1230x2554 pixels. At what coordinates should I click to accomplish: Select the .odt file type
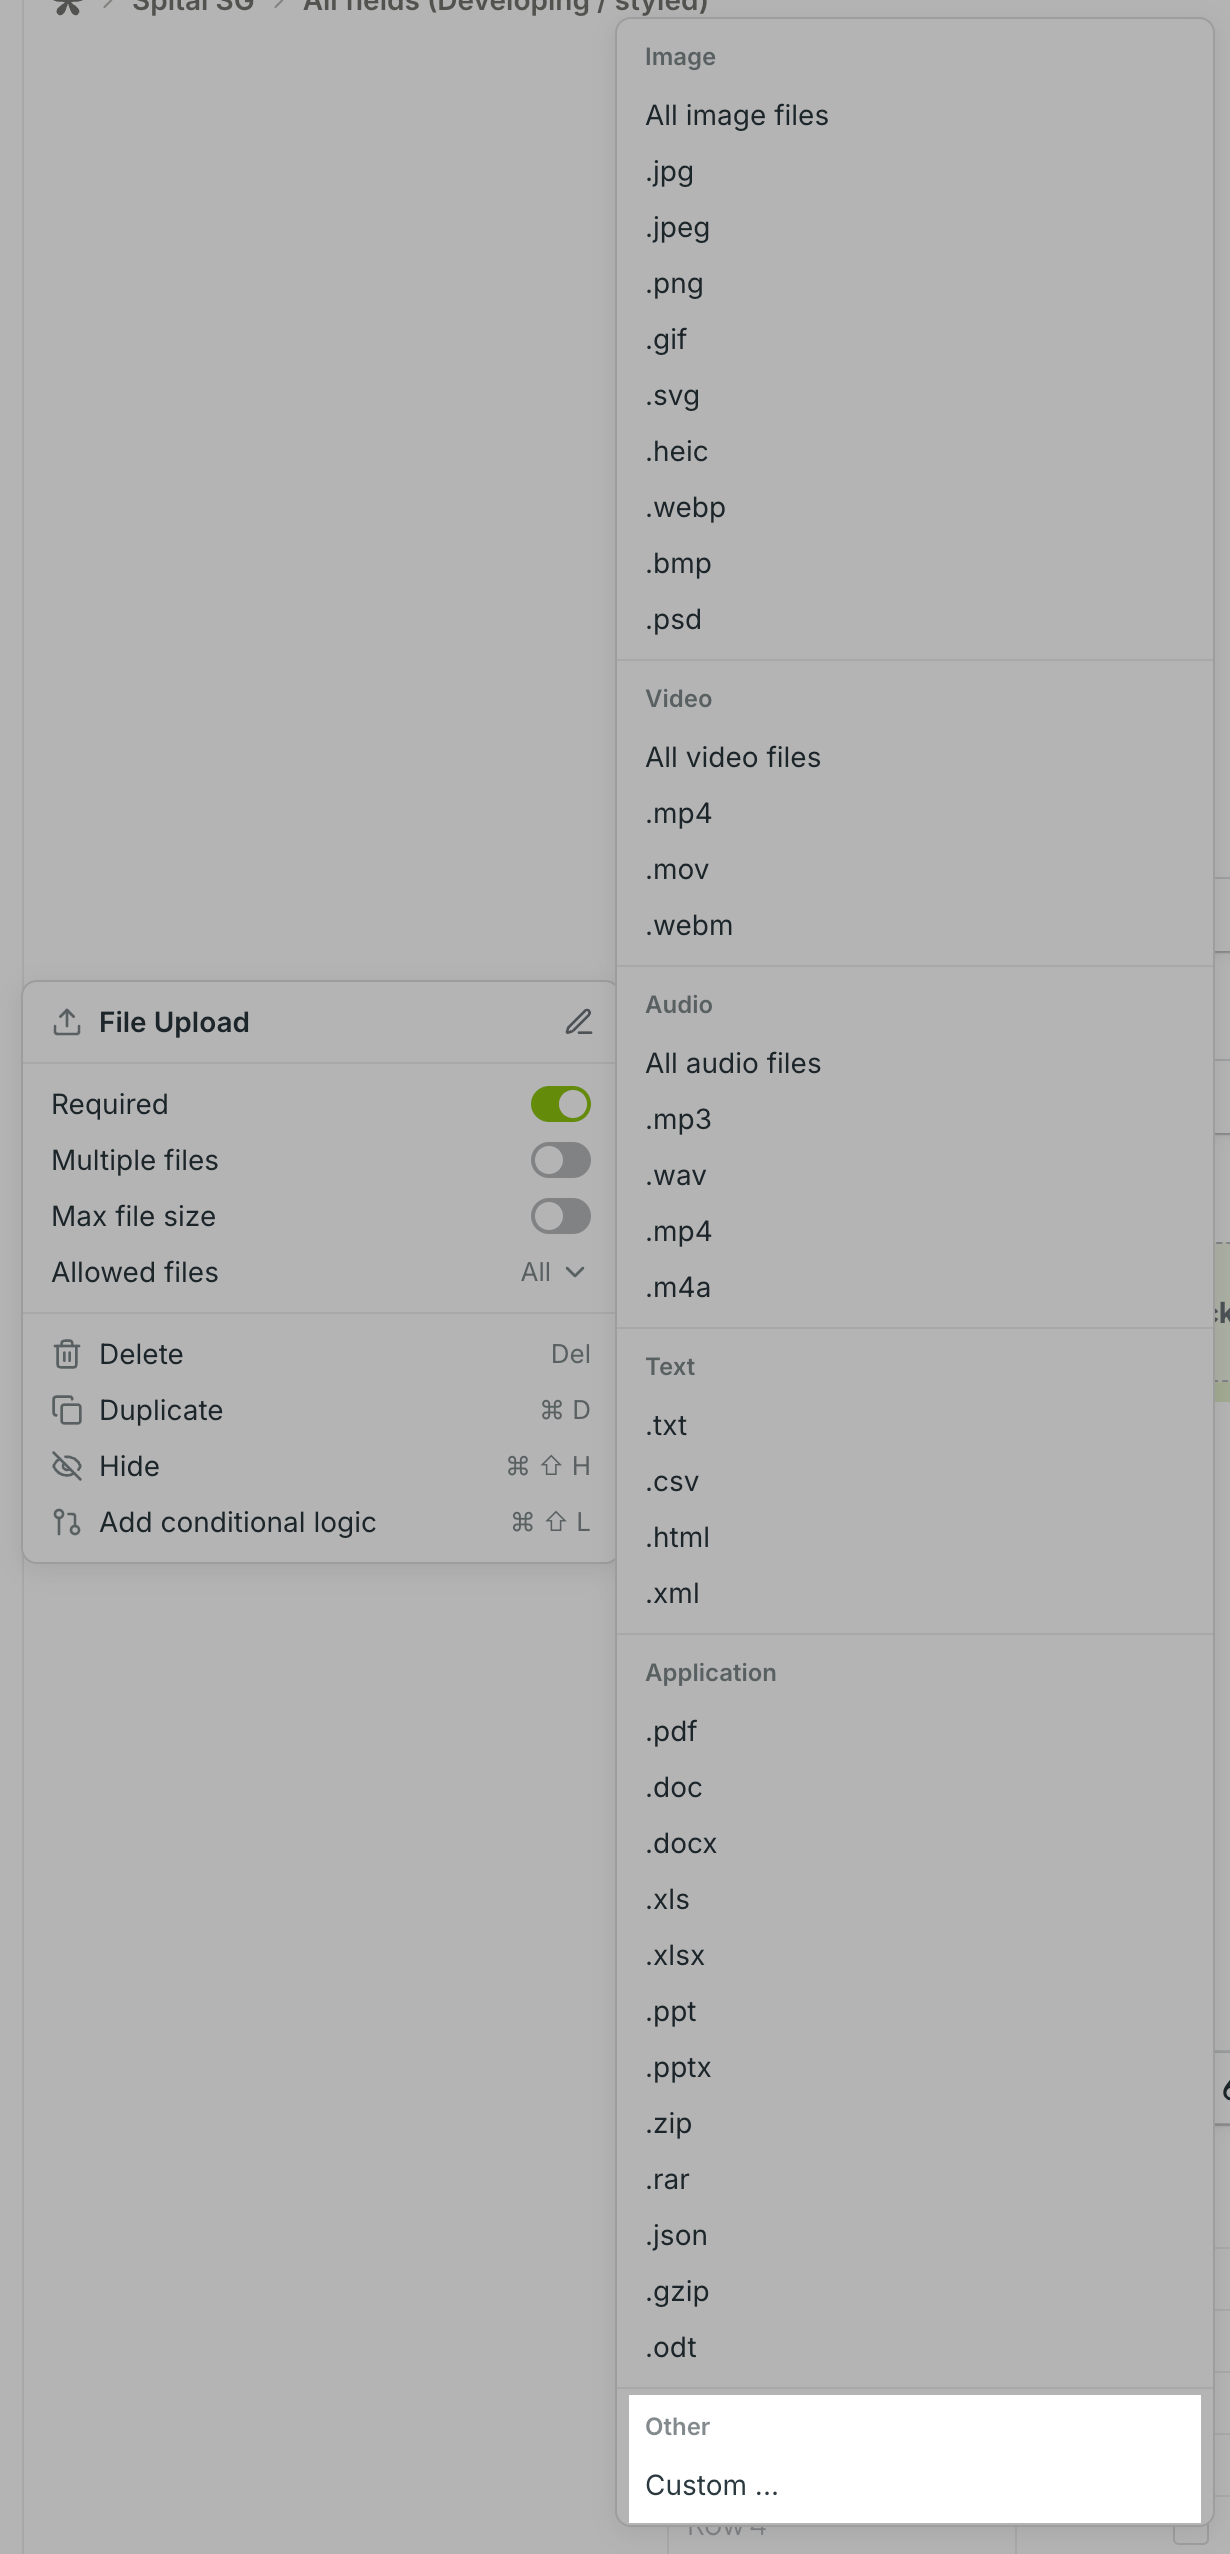914,2347
